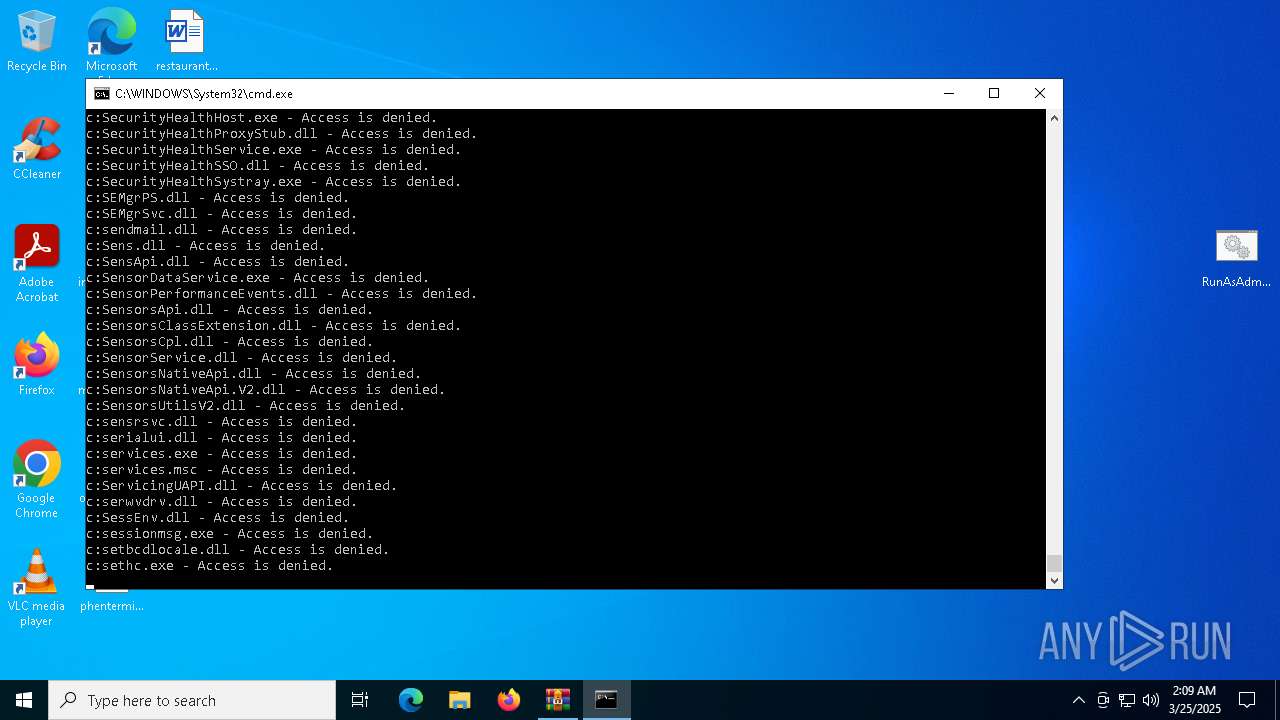This screenshot has height=720, width=1280.
Task: Click the Type here to search box
Action: [192, 700]
